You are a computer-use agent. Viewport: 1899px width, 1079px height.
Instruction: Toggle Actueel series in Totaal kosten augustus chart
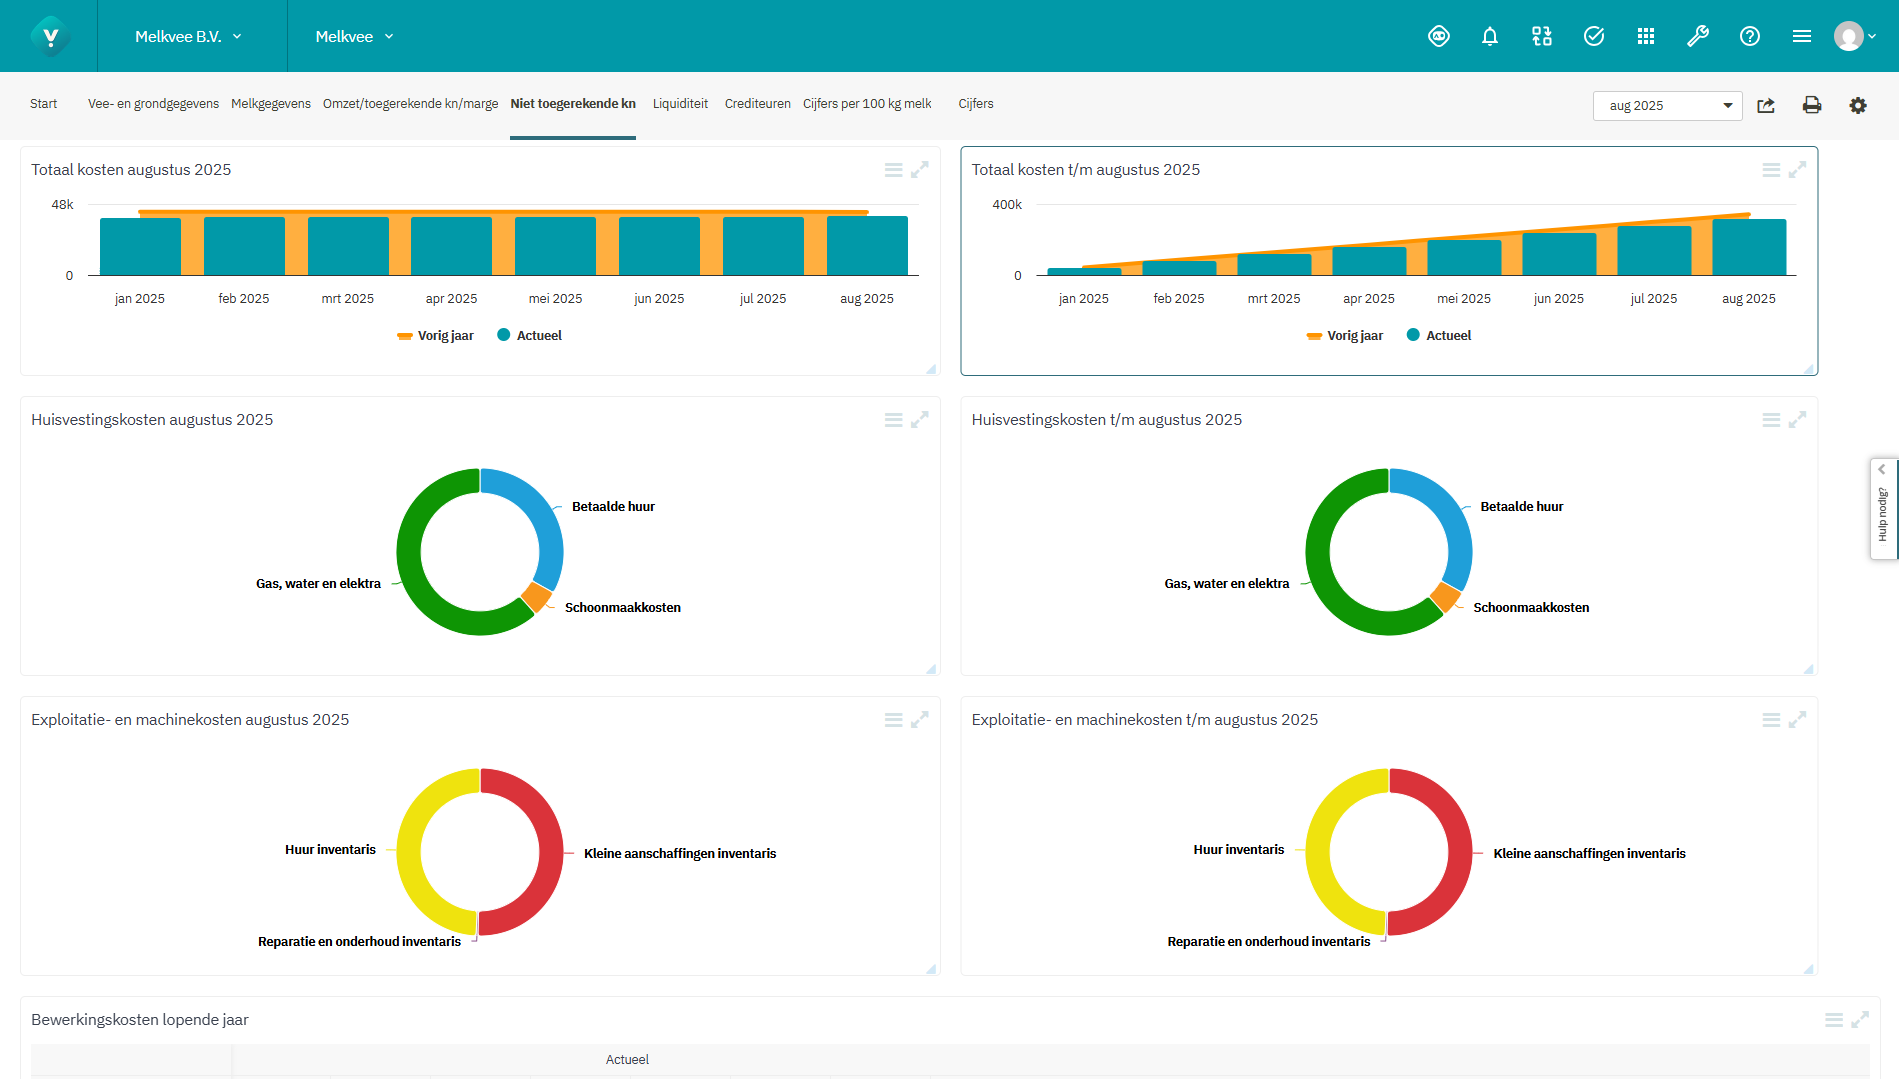point(530,336)
